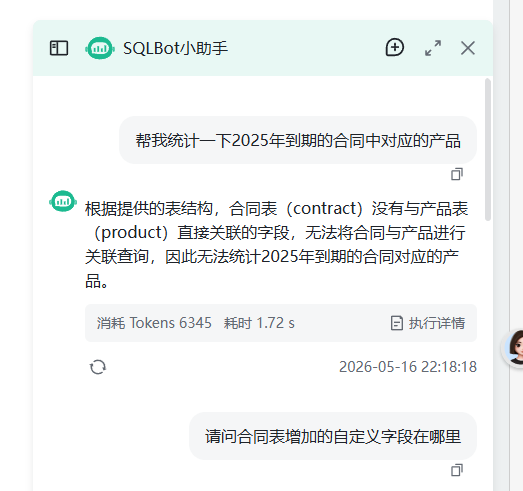Copy the 2025年到期的合同 question message
The height and width of the screenshot is (491, 523).
(x=457, y=174)
